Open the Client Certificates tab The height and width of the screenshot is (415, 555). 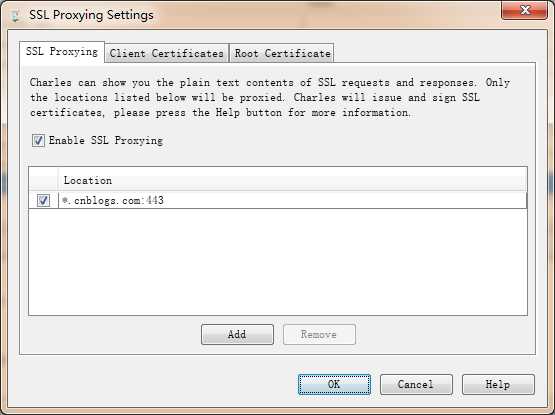pyautogui.click(x=167, y=53)
